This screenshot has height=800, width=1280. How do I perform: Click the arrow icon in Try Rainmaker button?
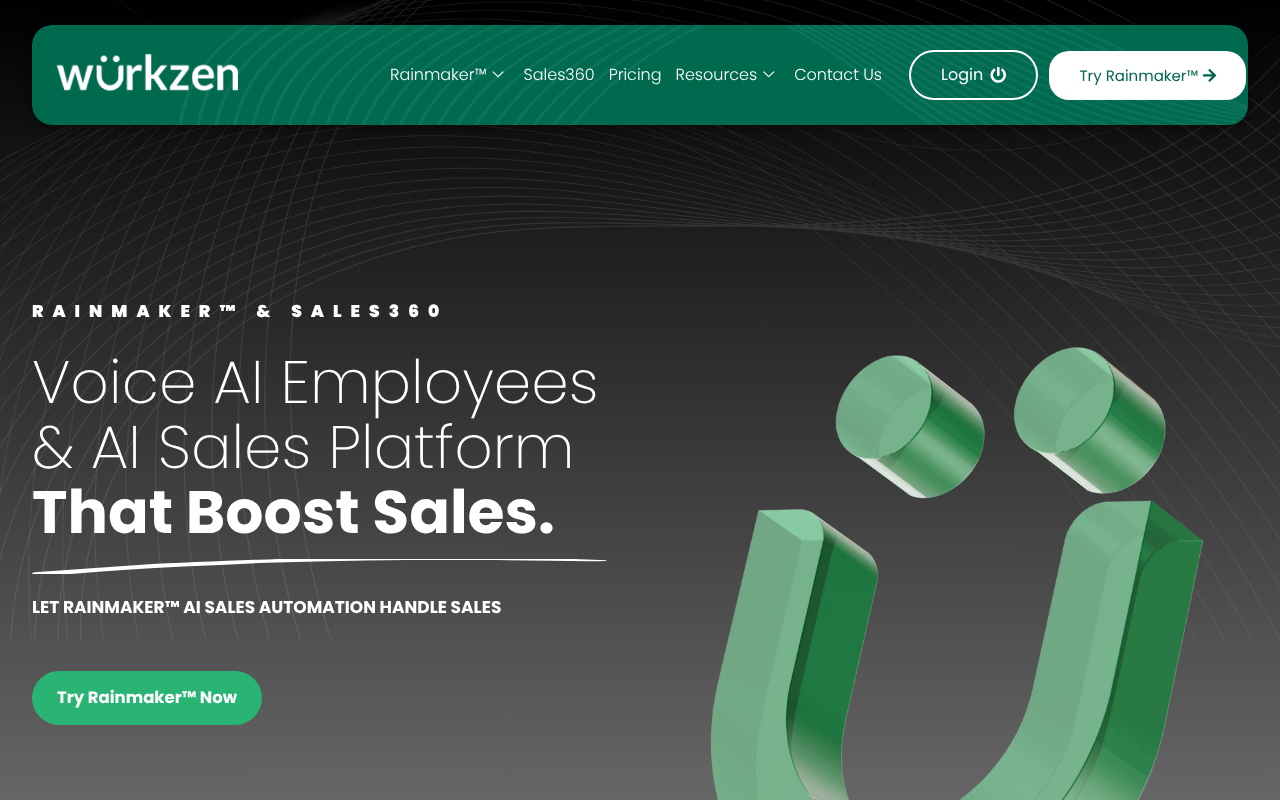pyautogui.click(x=1209, y=75)
